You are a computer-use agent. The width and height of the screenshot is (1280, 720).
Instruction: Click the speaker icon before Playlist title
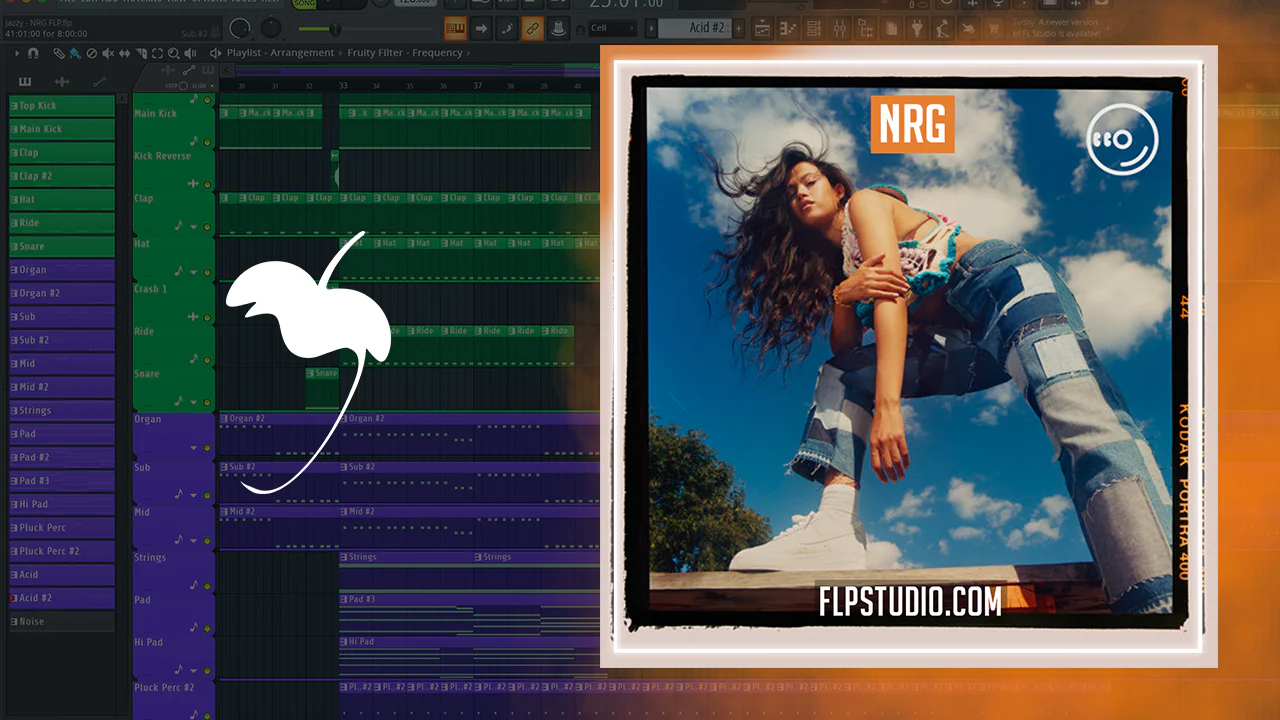215,53
